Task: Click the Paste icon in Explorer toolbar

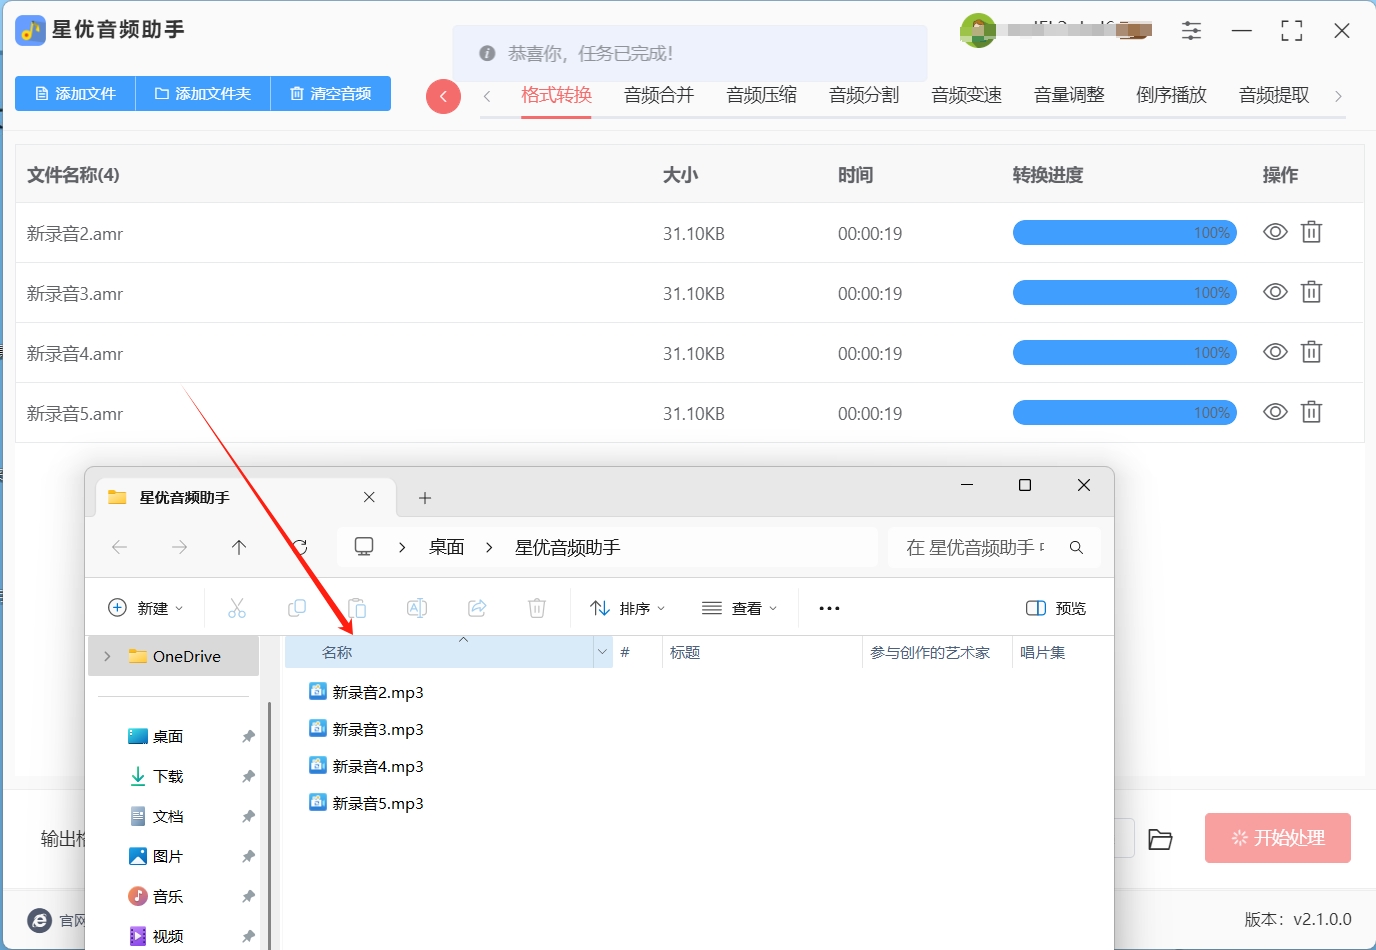Action: click(x=357, y=608)
